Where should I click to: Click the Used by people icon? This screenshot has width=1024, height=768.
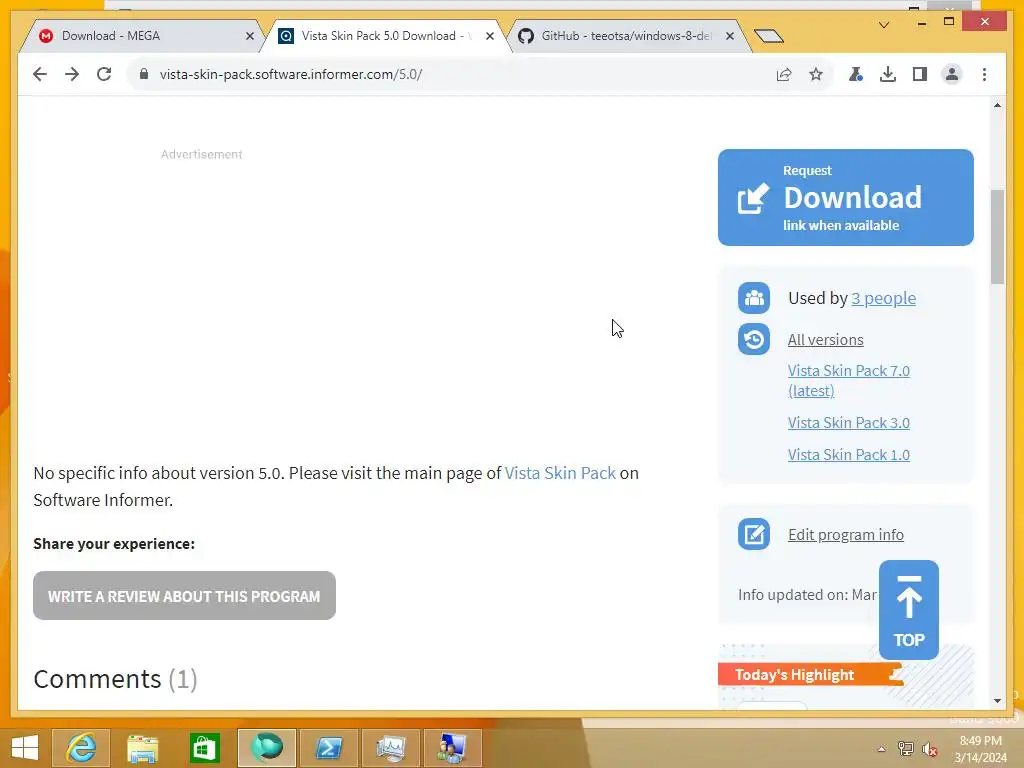click(x=754, y=298)
